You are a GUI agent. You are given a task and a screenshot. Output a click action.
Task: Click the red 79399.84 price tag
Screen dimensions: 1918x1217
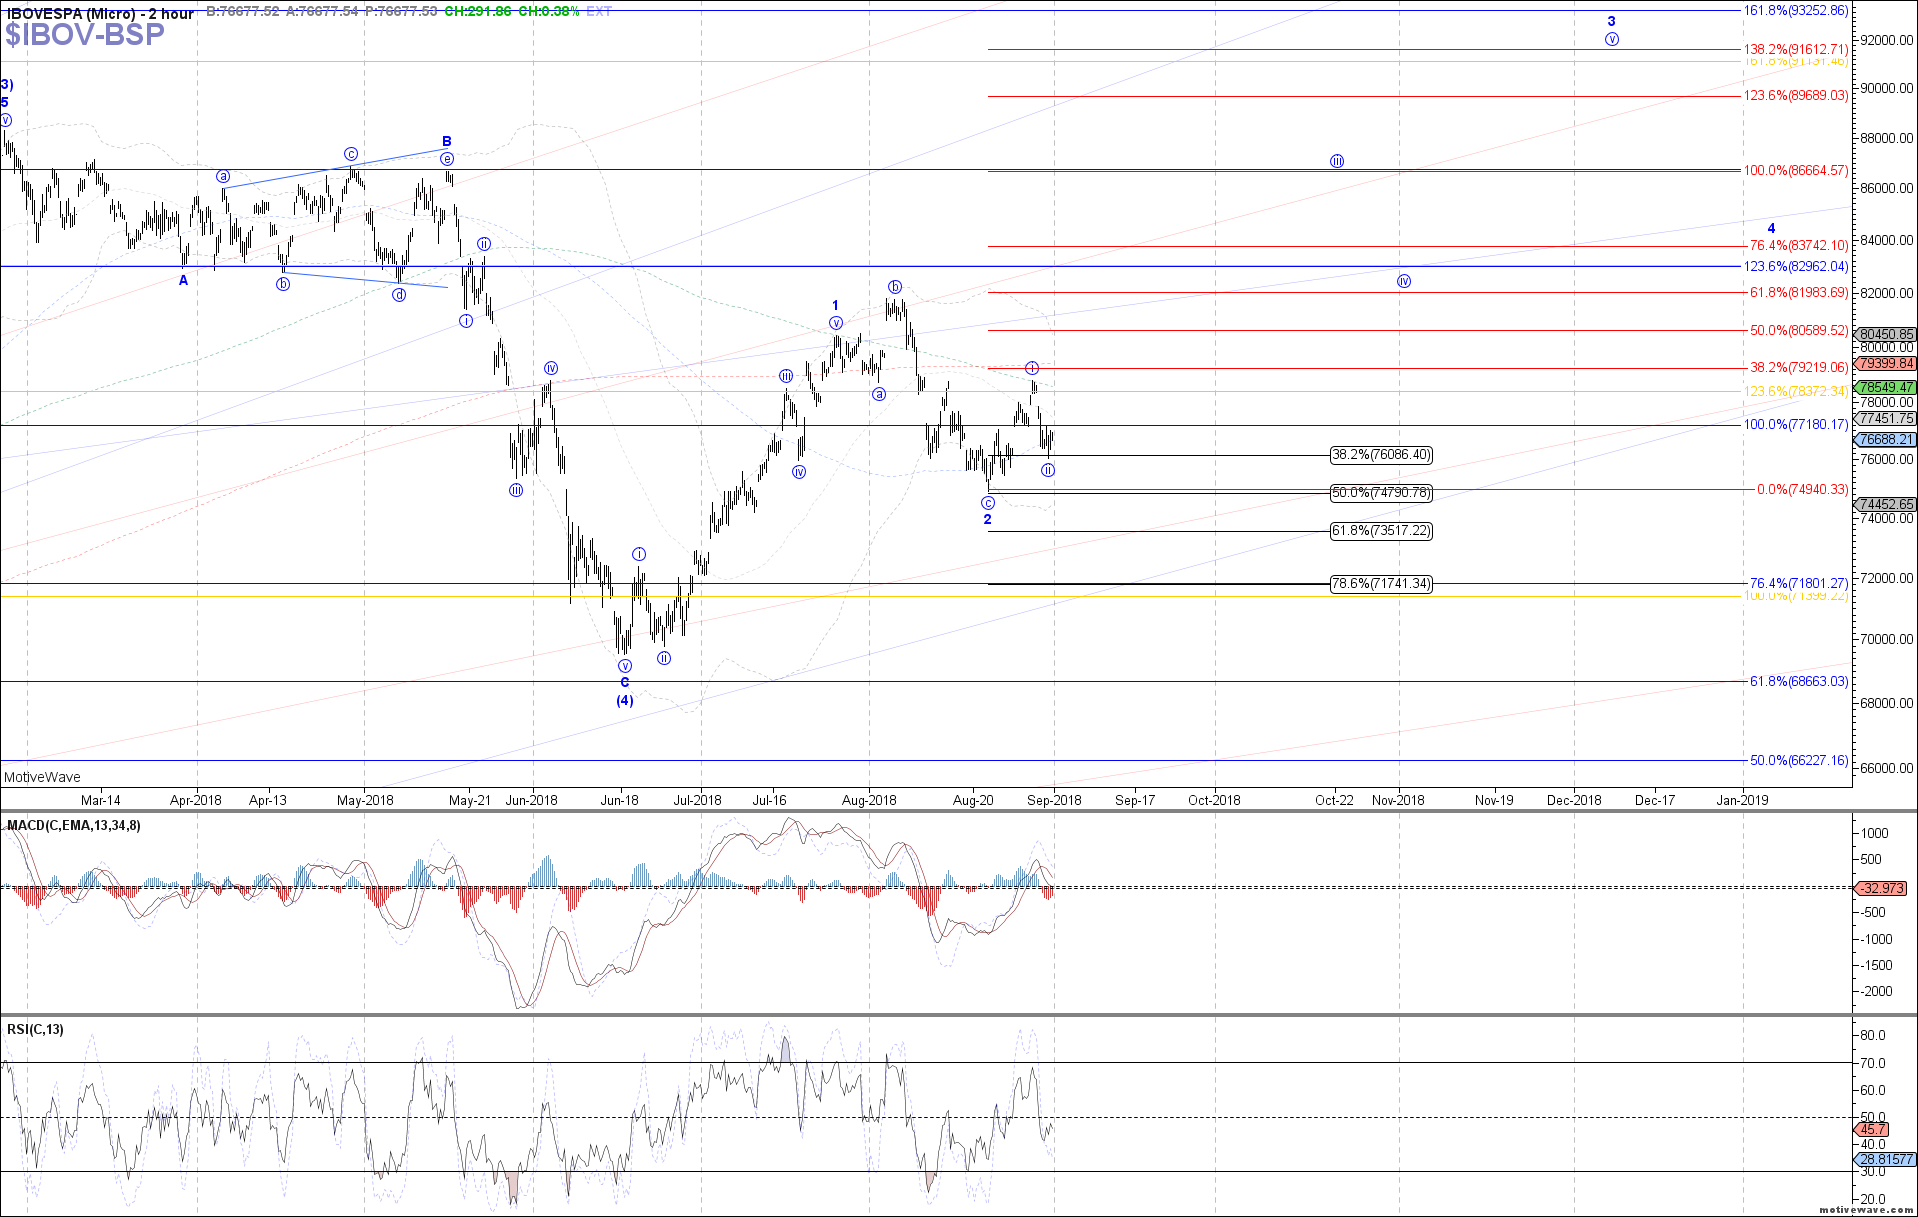[1886, 363]
